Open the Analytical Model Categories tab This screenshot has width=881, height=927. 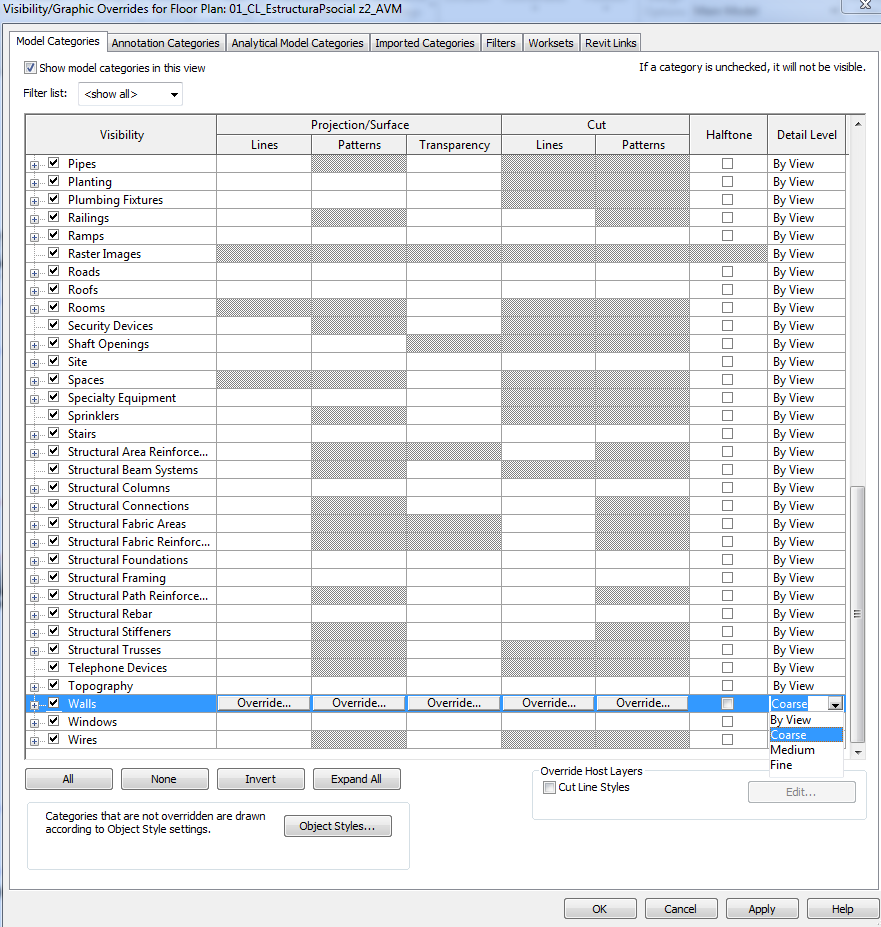pyautogui.click(x=297, y=43)
